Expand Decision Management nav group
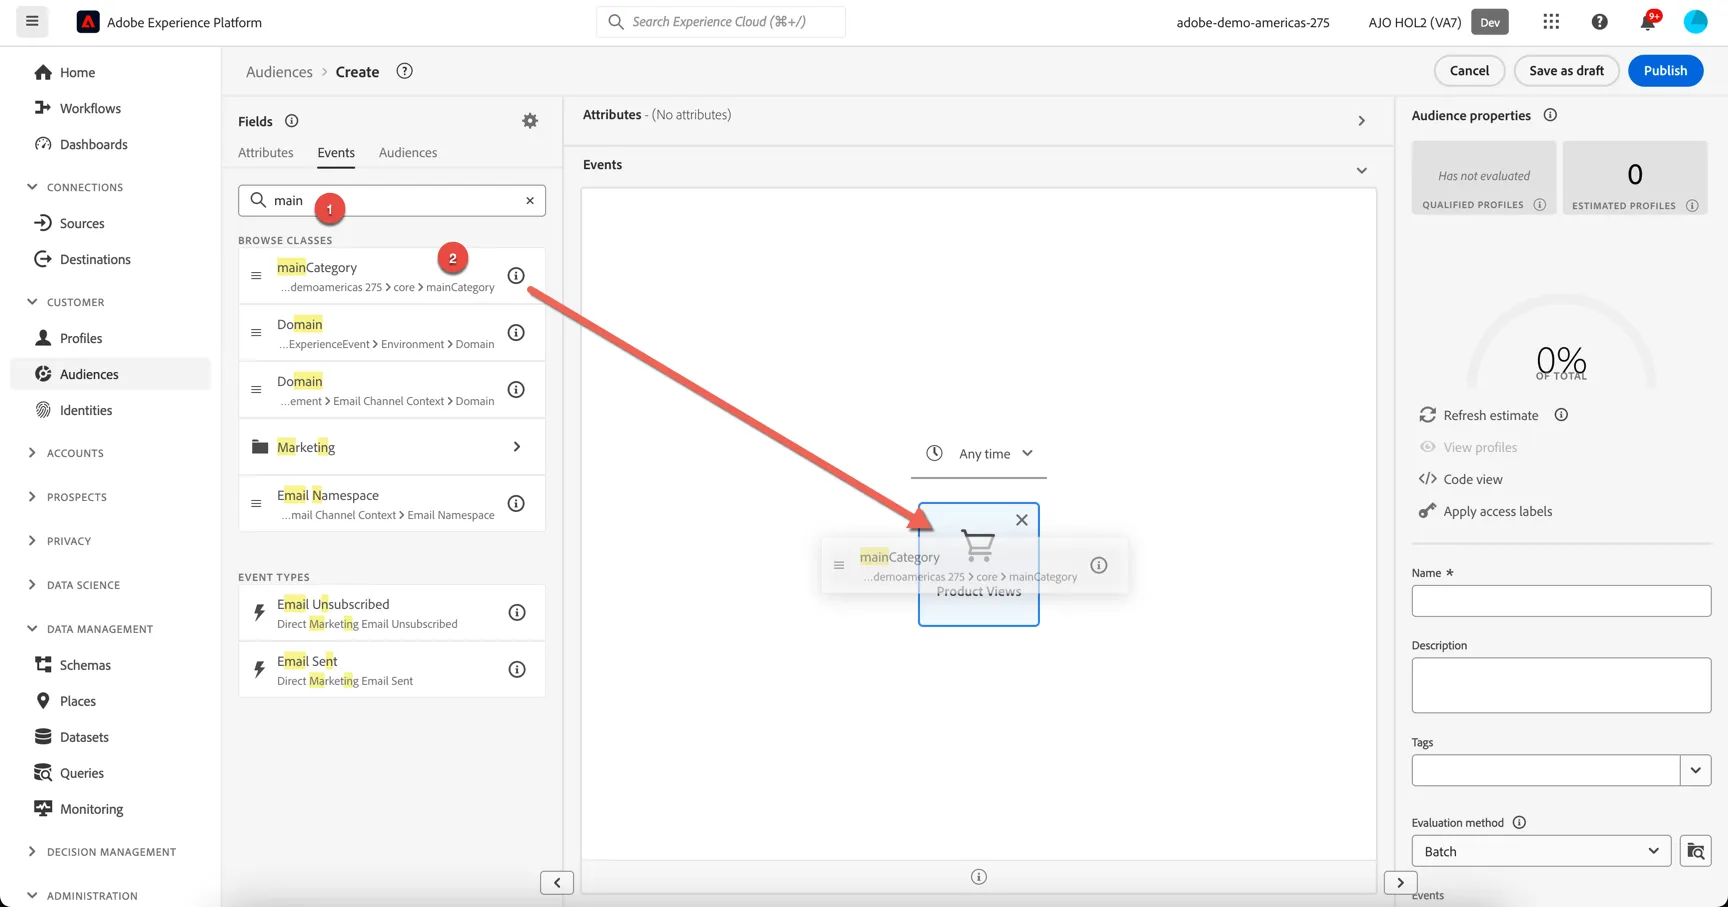 coord(32,852)
